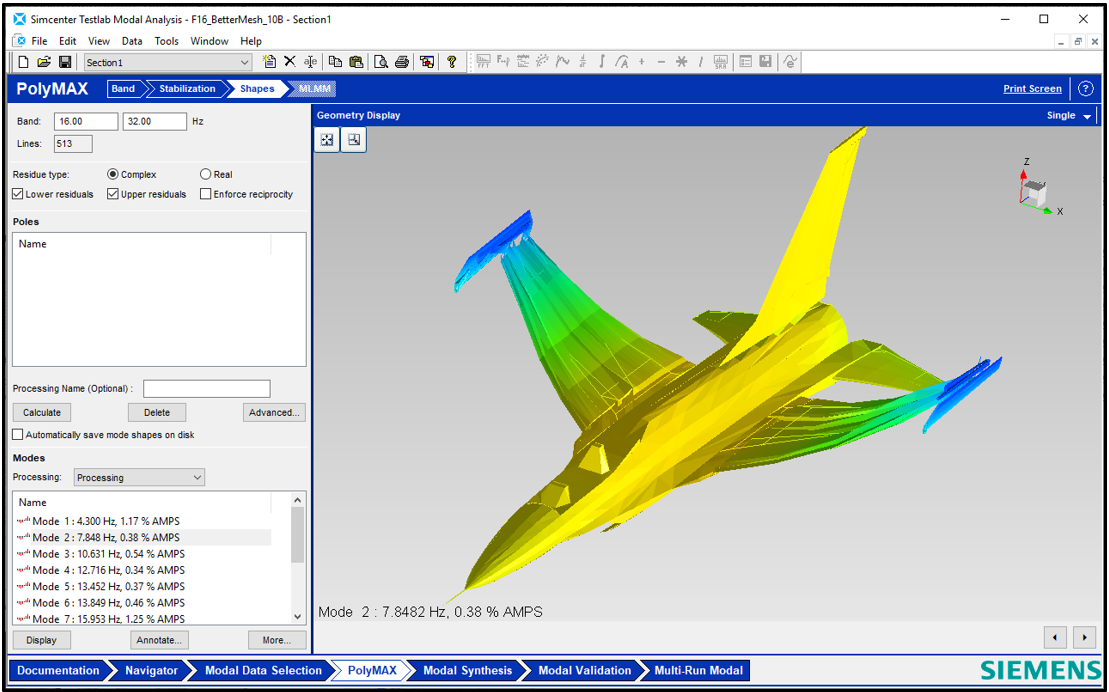The height and width of the screenshot is (692, 1109).
Task: Click the Delete X icon in toolbar
Action: pyautogui.click(x=290, y=62)
